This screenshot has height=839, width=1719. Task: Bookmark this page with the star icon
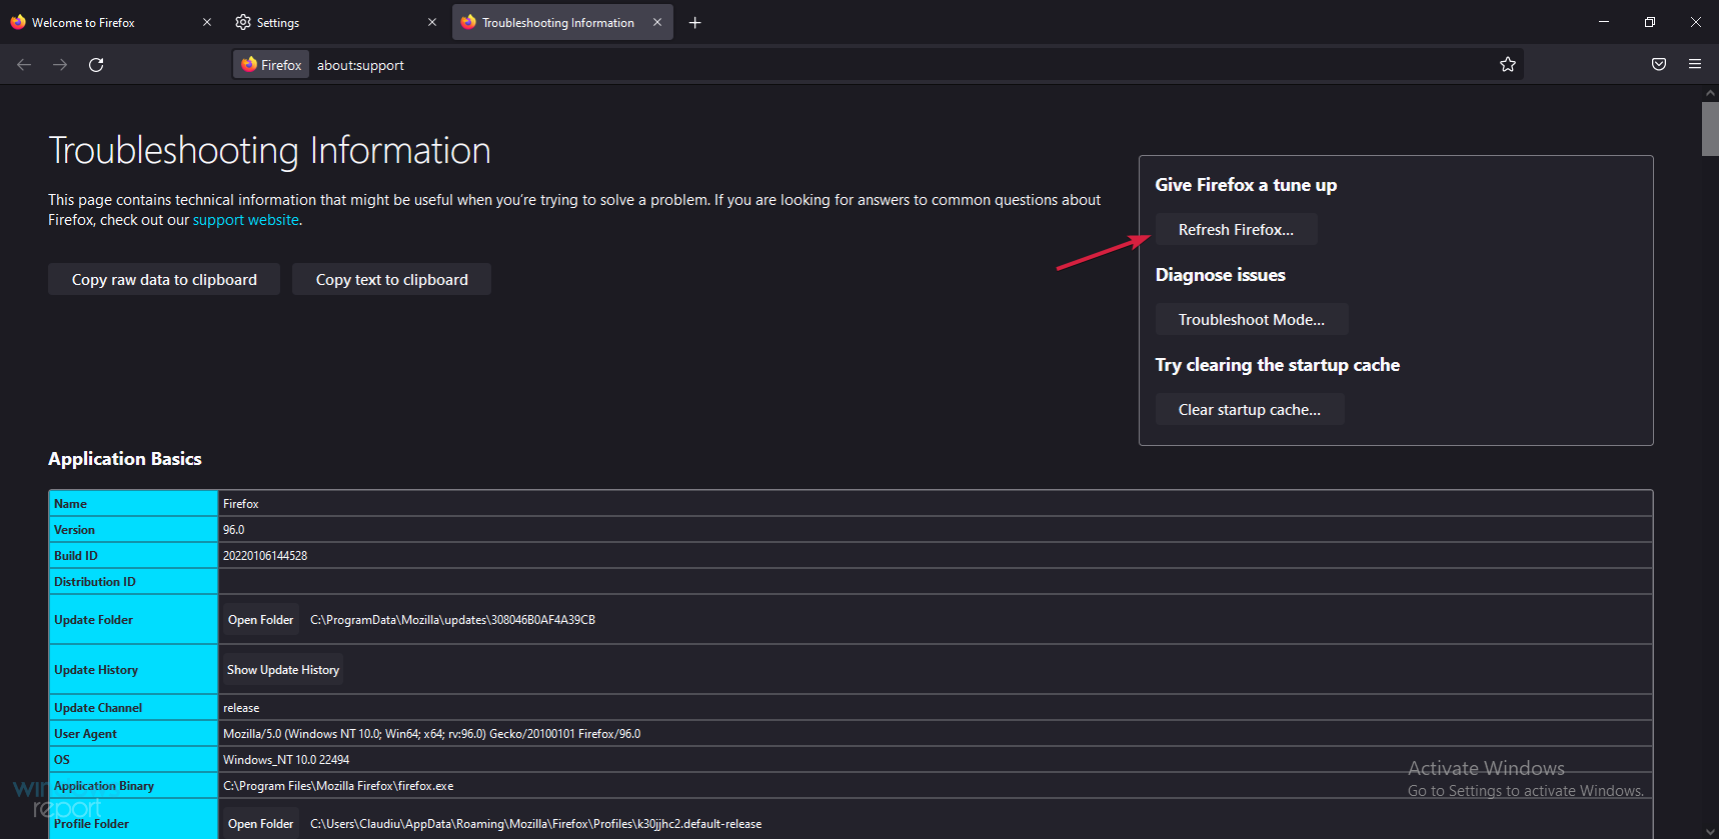tap(1507, 65)
